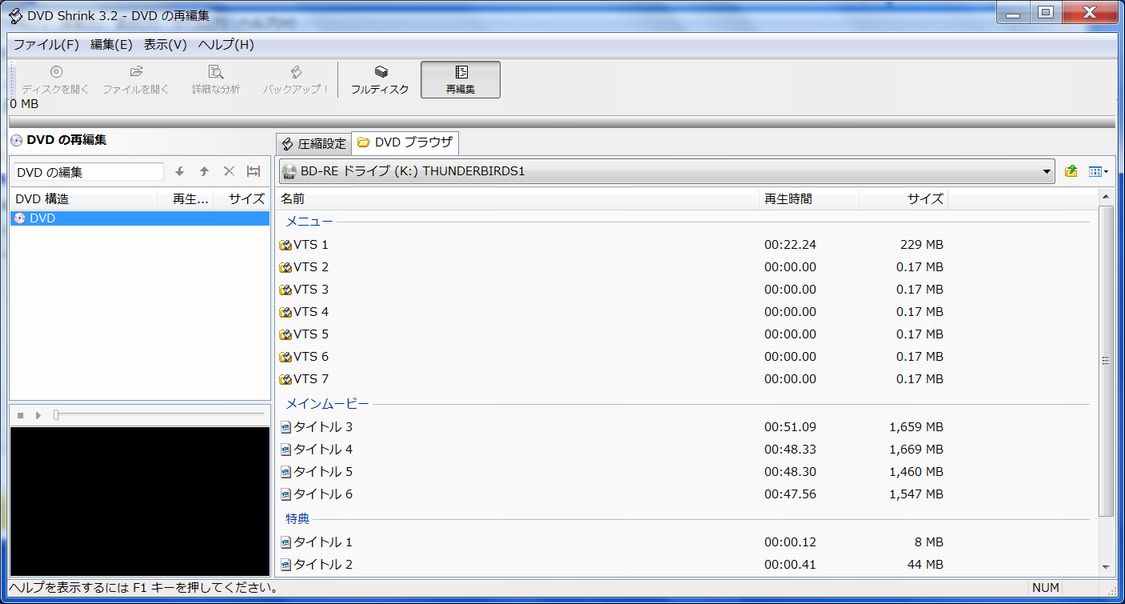This screenshot has height=604, width=1125.
Task: Click the 特典 group header
Action: (297, 519)
